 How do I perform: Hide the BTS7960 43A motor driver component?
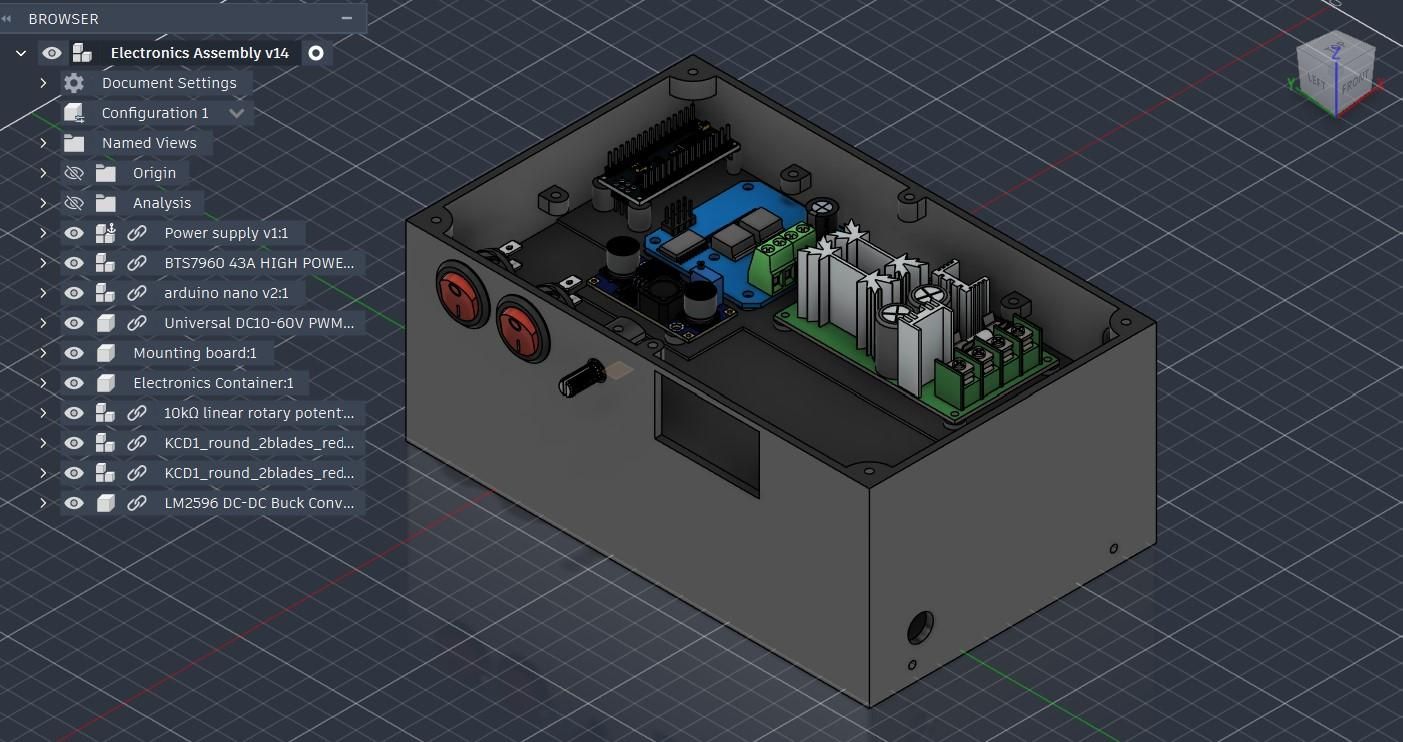(x=74, y=263)
